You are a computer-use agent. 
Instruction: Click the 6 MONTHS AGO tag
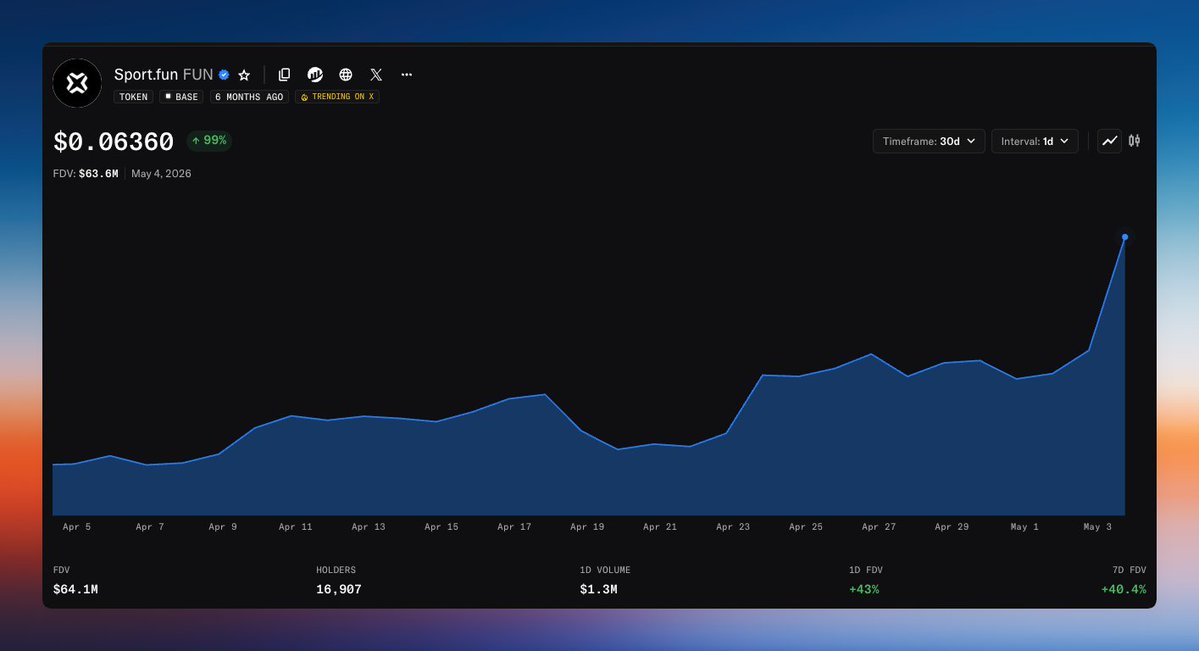(x=249, y=97)
